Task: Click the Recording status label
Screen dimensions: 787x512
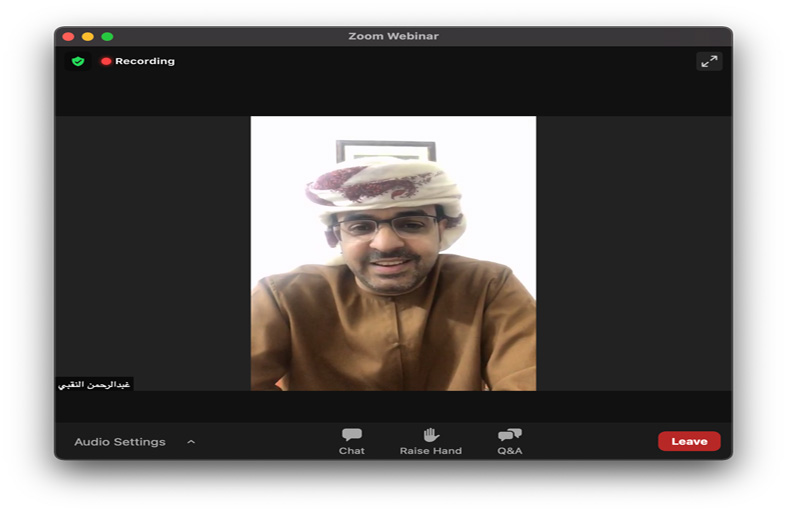Action: click(145, 61)
